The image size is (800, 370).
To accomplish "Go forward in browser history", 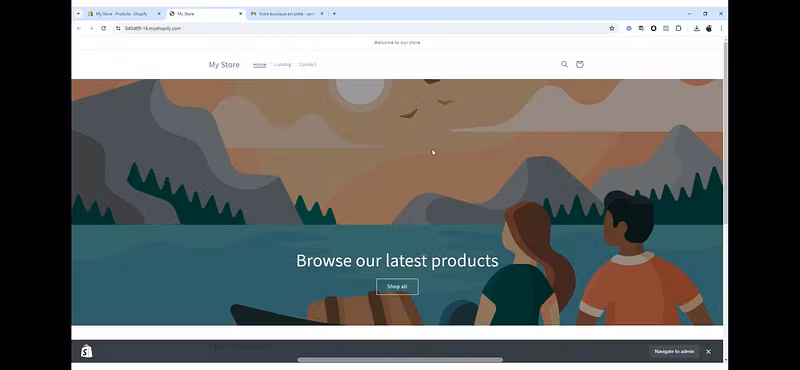I will click(91, 29).
